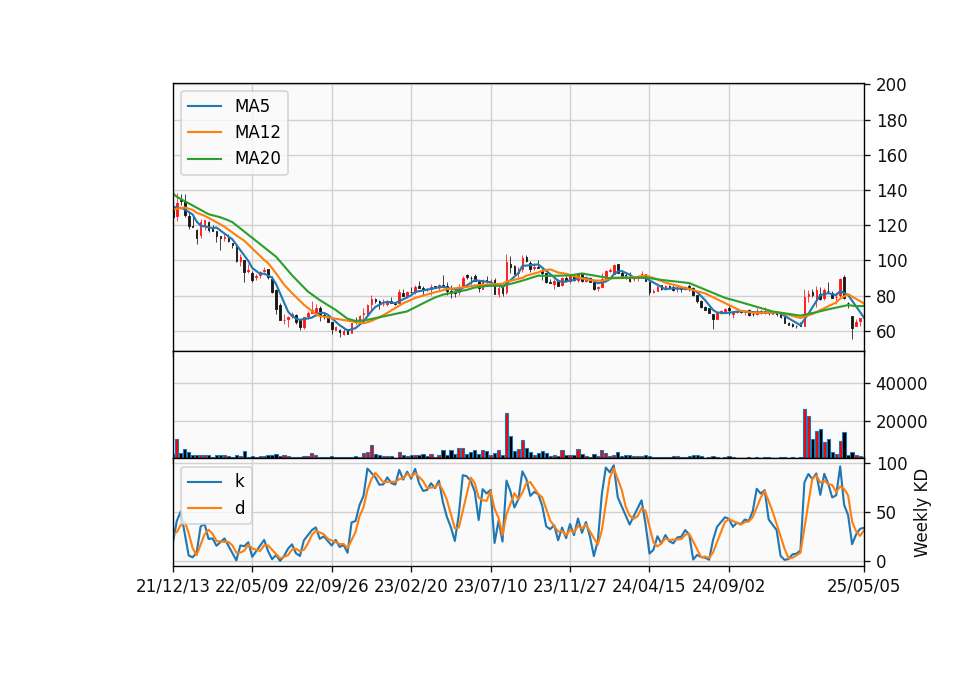Click the 24/09/02 date label
This screenshot has width=960, height=690.
tap(729, 587)
